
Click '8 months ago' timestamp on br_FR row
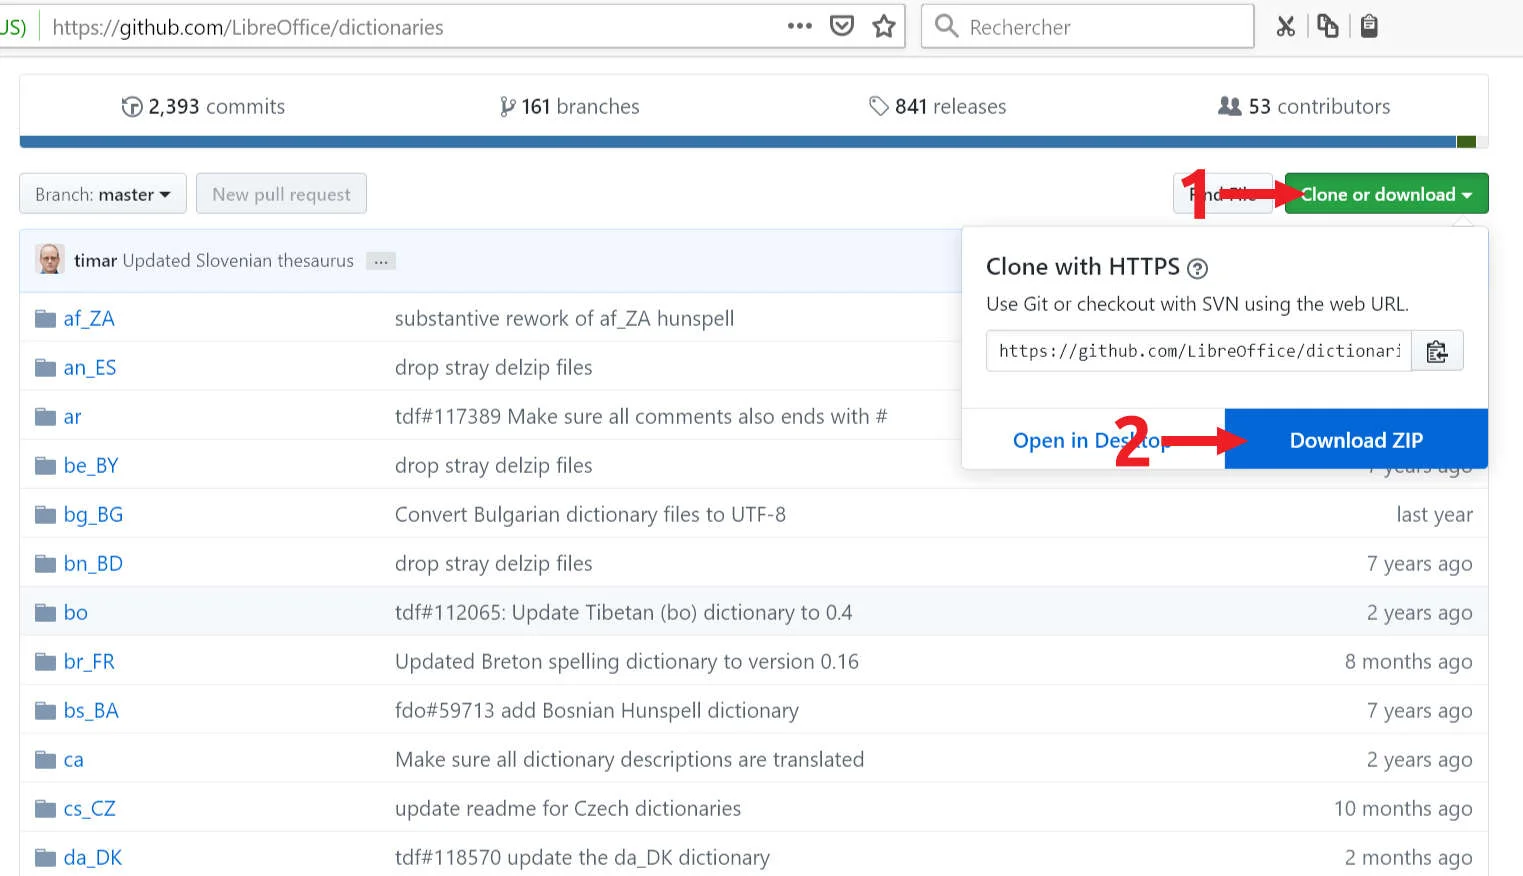[x=1408, y=662]
